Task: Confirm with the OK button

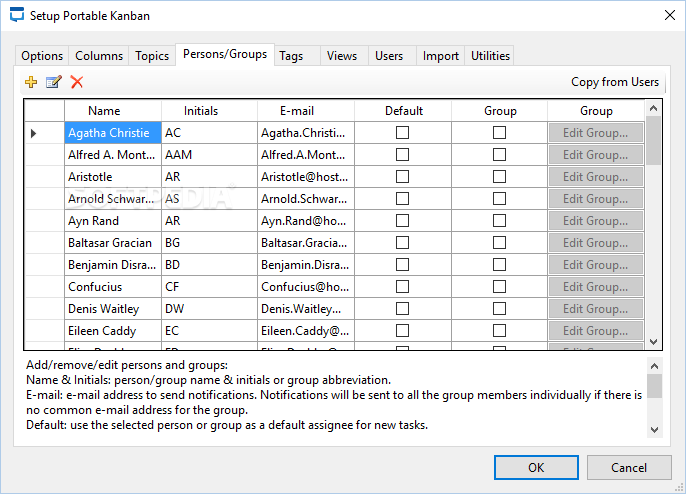Action: pyautogui.click(x=536, y=468)
